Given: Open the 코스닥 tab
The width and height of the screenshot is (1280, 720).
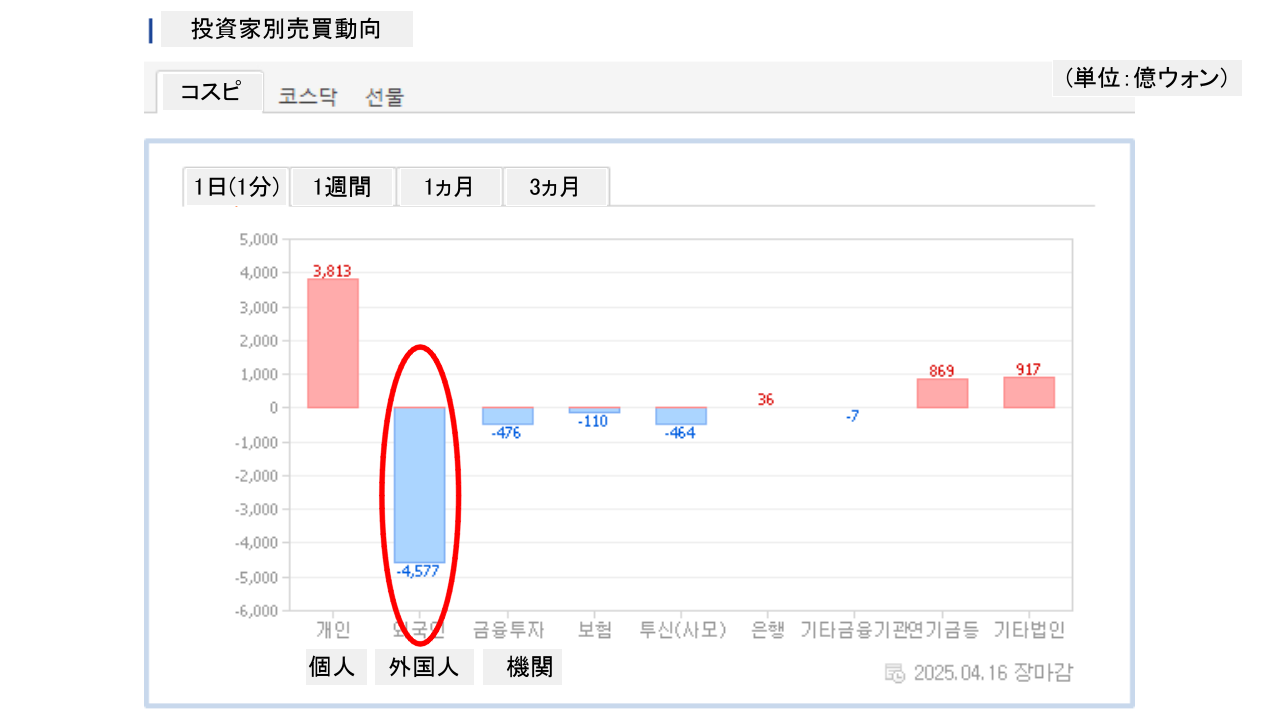Looking at the screenshot, I should [x=308, y=97].
